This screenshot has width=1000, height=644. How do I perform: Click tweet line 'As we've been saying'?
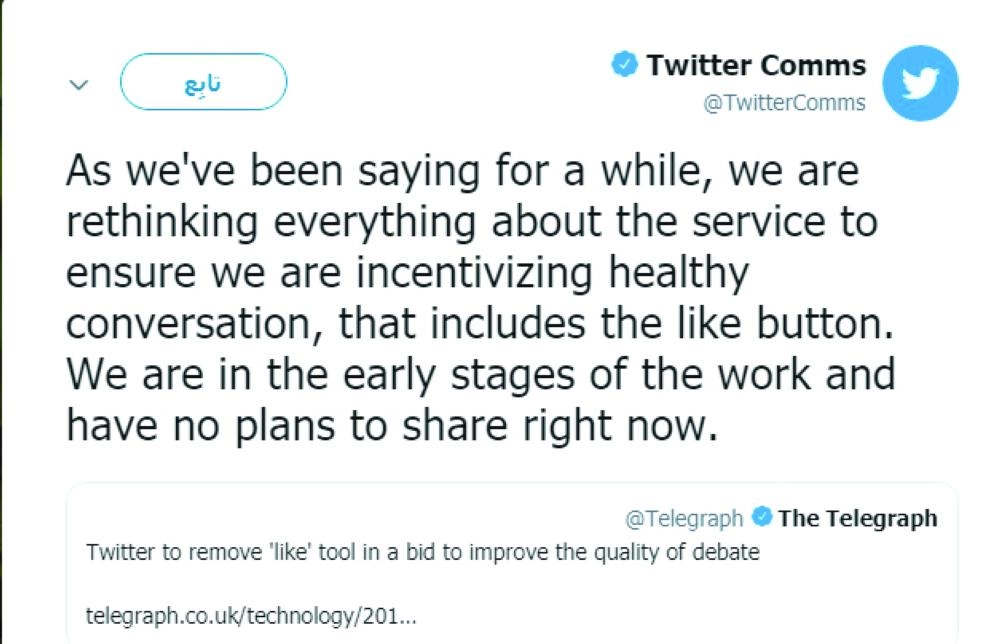tap(462, 172)
